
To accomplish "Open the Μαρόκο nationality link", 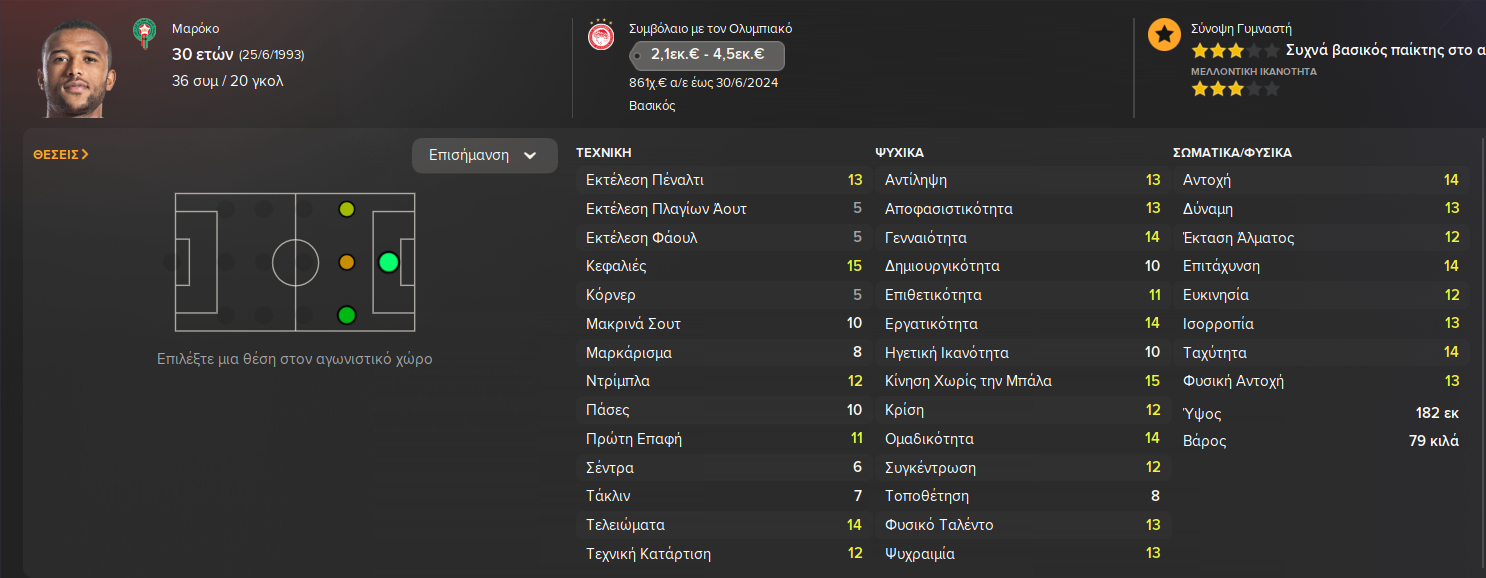I will pyautogui.click(x=193, y=29).
